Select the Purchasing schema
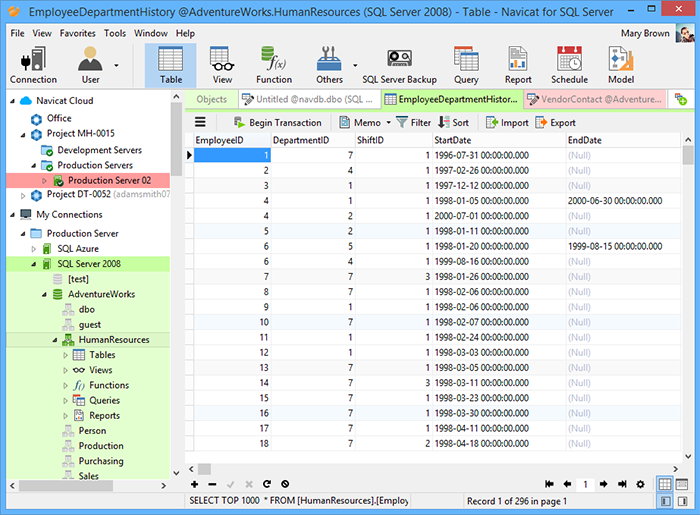 [101, 461]
